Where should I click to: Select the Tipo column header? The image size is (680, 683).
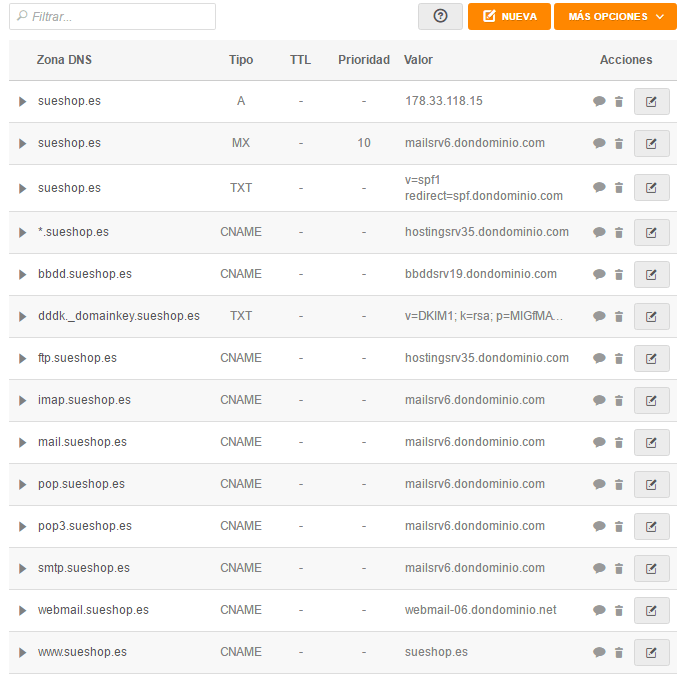click(241, 60)
